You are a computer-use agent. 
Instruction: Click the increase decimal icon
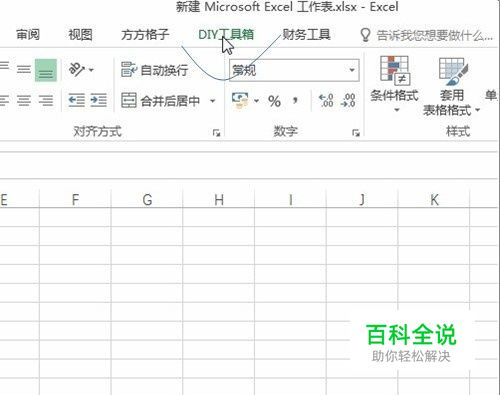326,100
